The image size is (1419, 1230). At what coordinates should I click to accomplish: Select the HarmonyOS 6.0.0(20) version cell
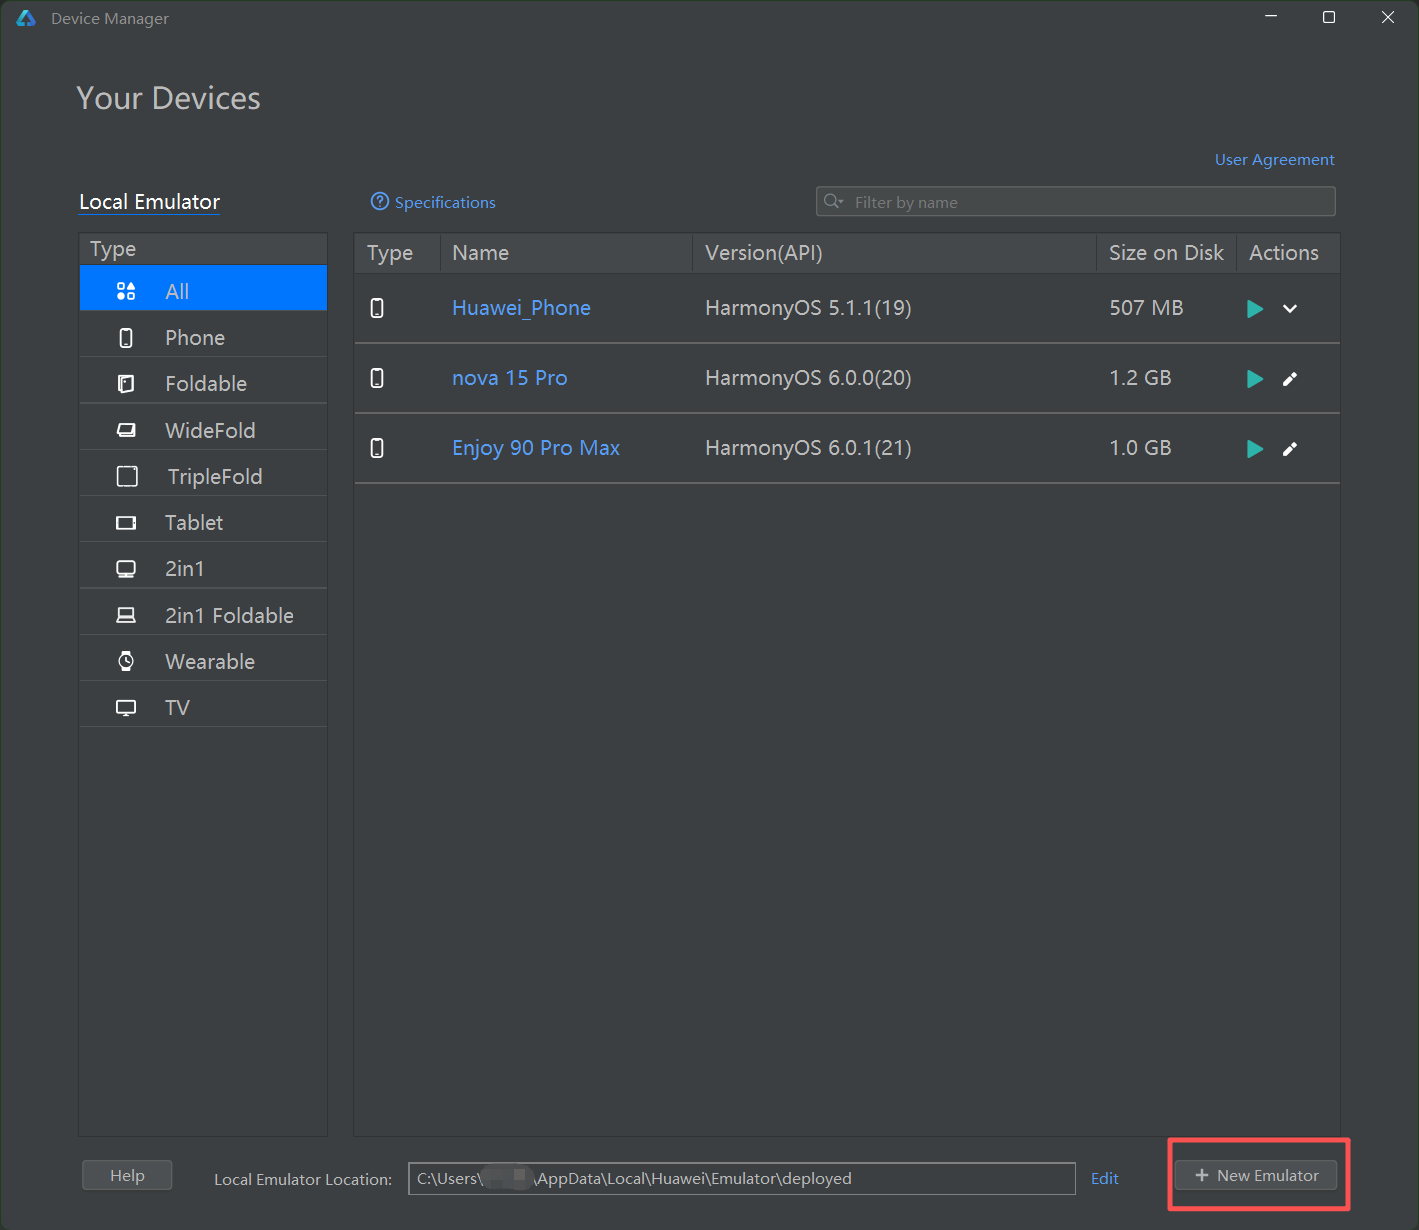click(808, 378)
